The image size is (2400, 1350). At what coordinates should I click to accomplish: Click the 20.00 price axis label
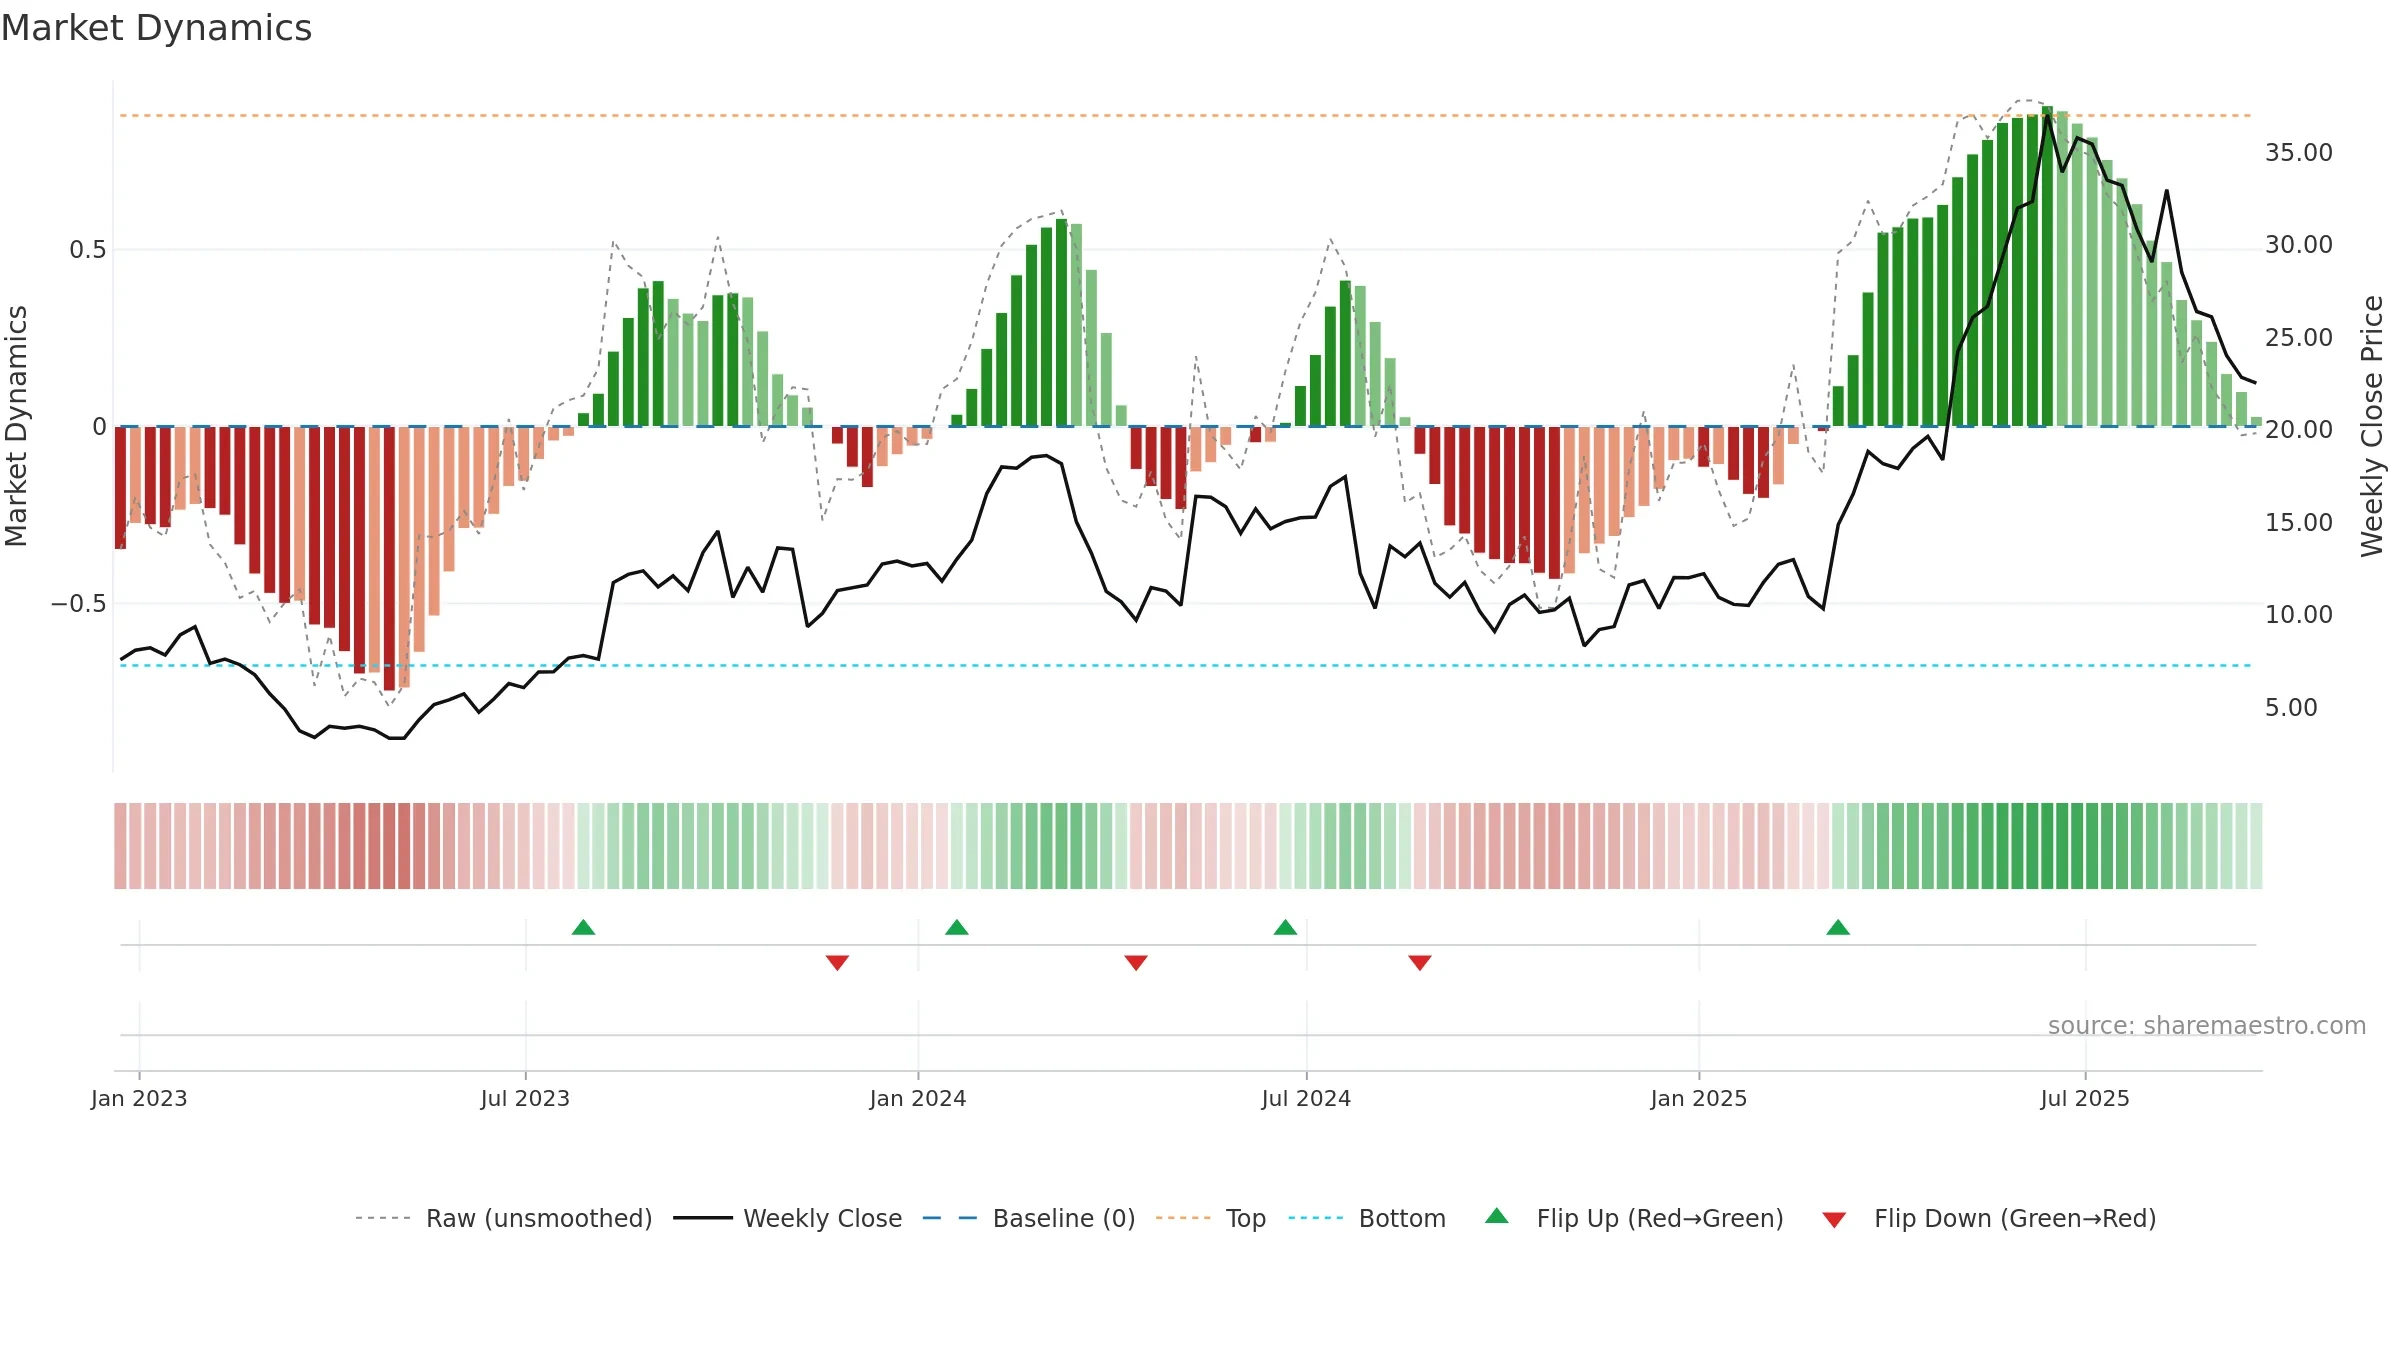pos(2299,429)
